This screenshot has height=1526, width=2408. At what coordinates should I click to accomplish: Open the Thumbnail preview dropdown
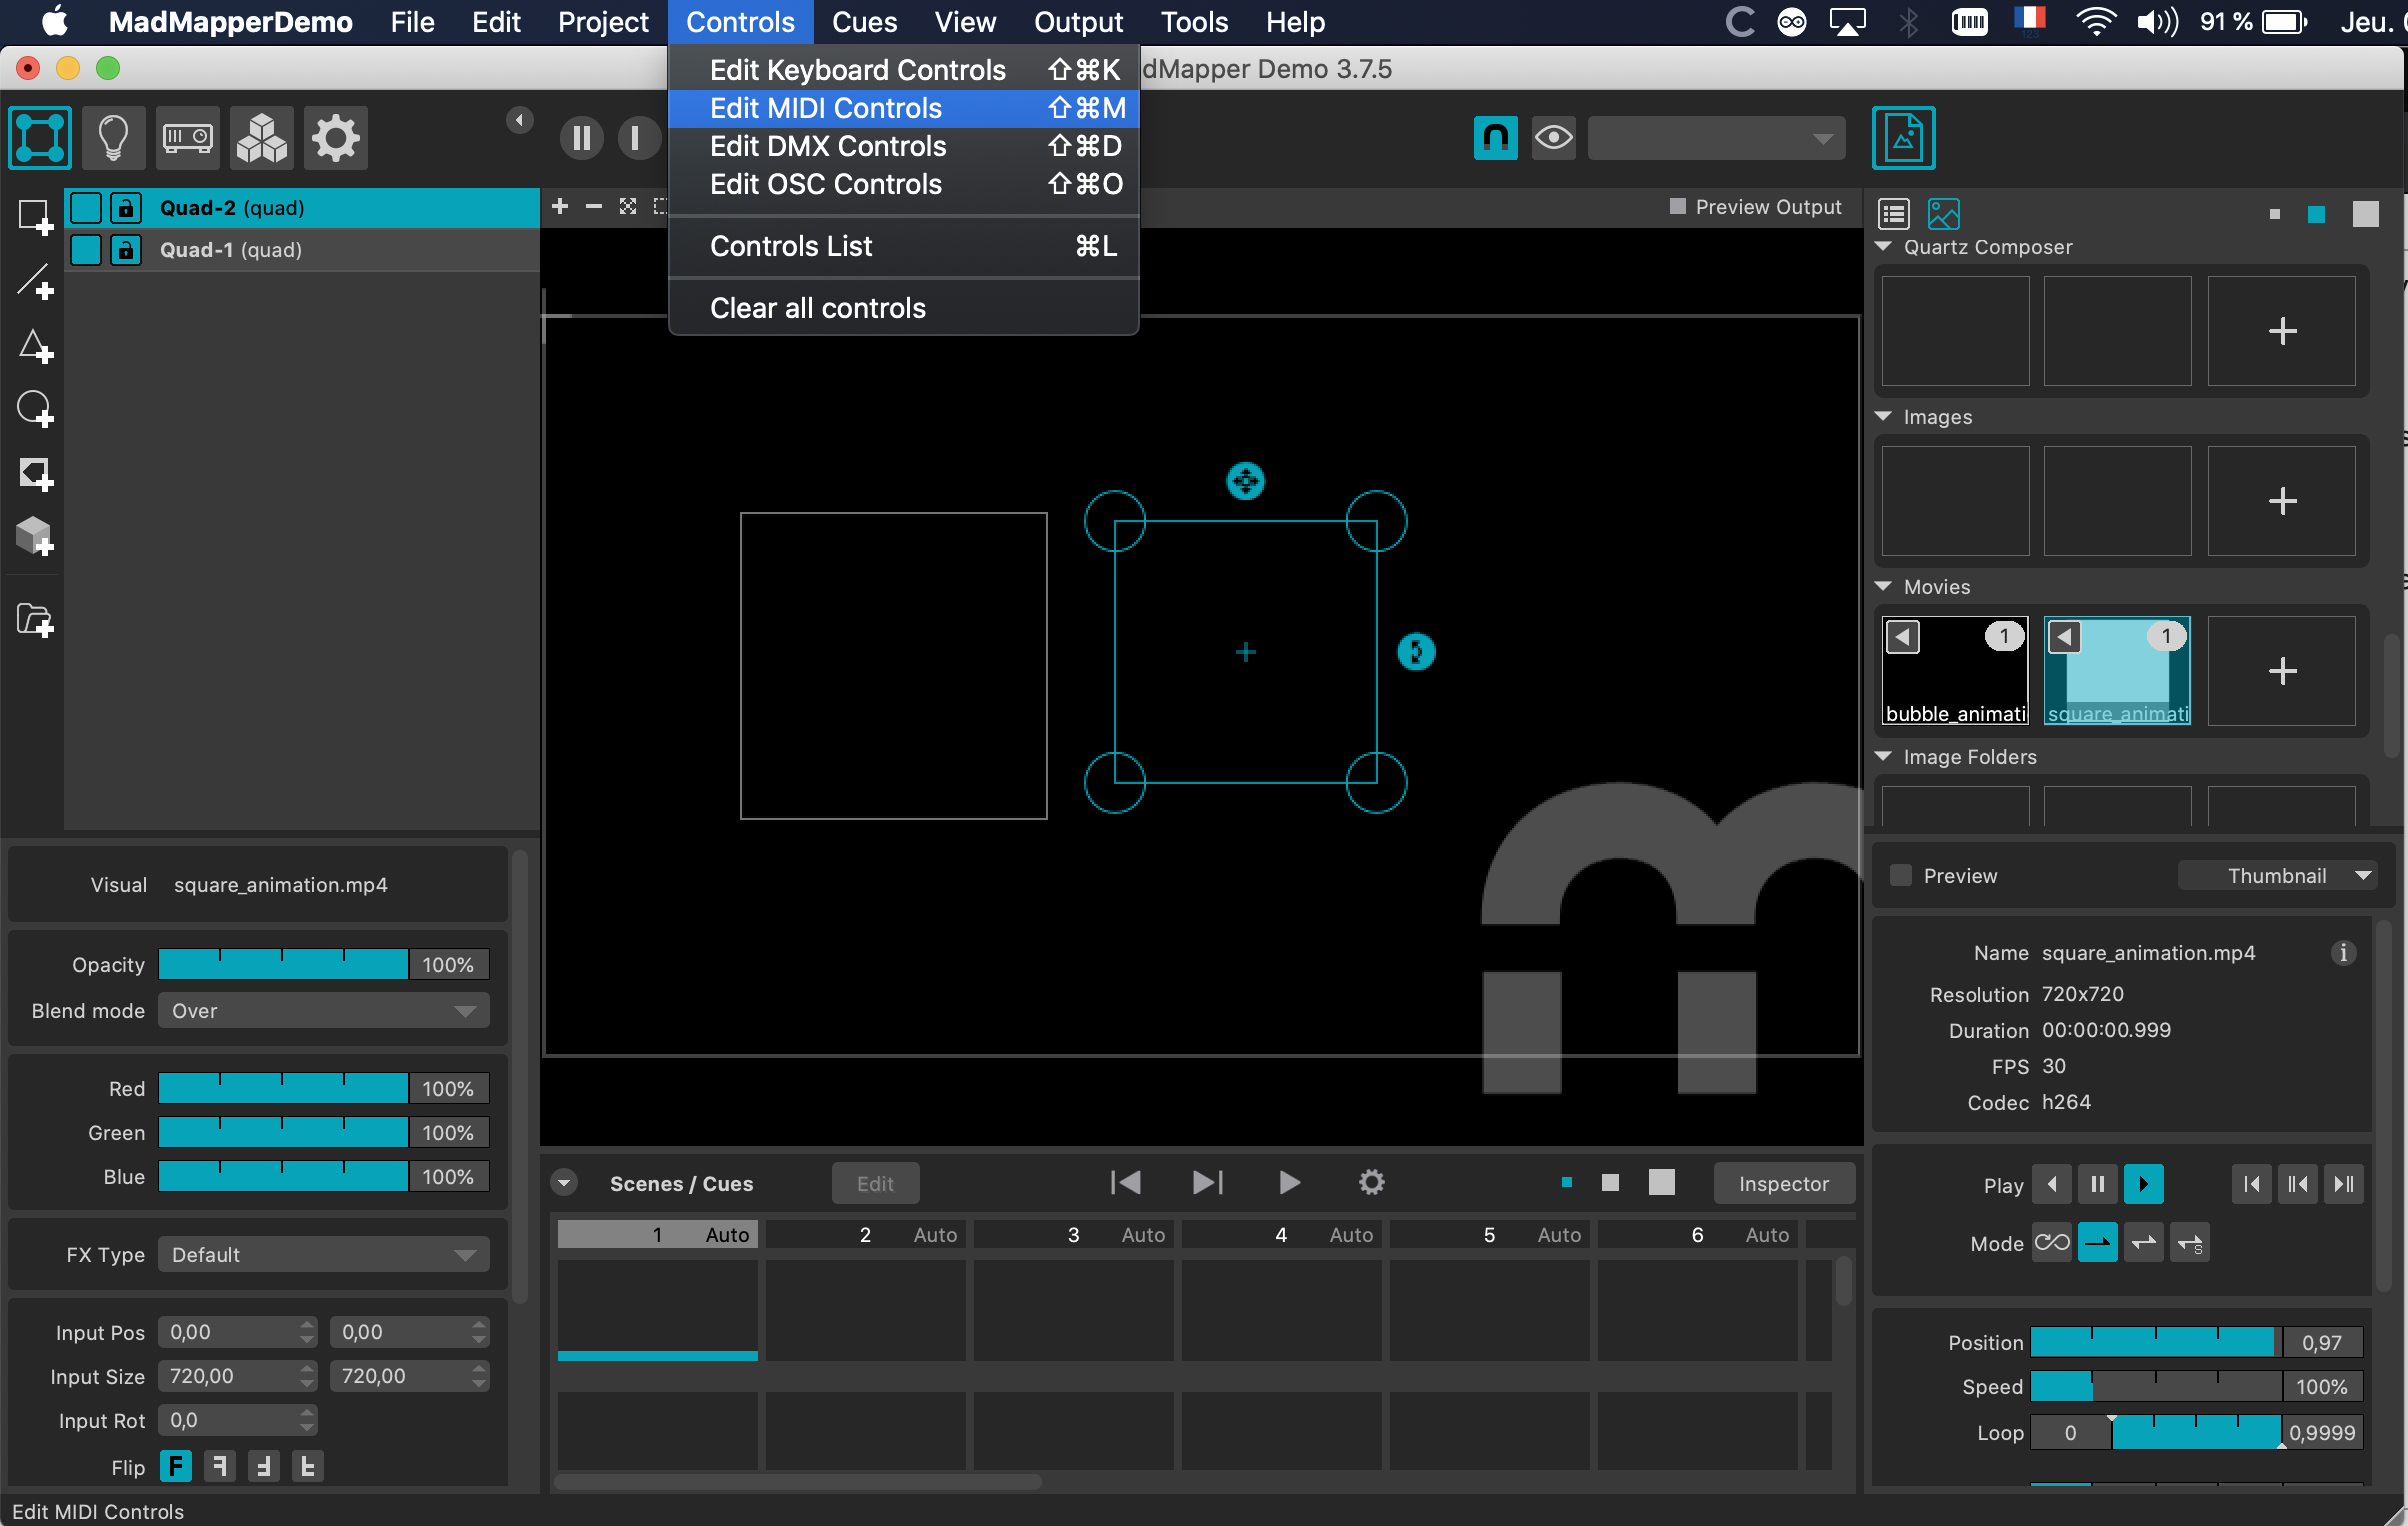tap(2277, 875)
